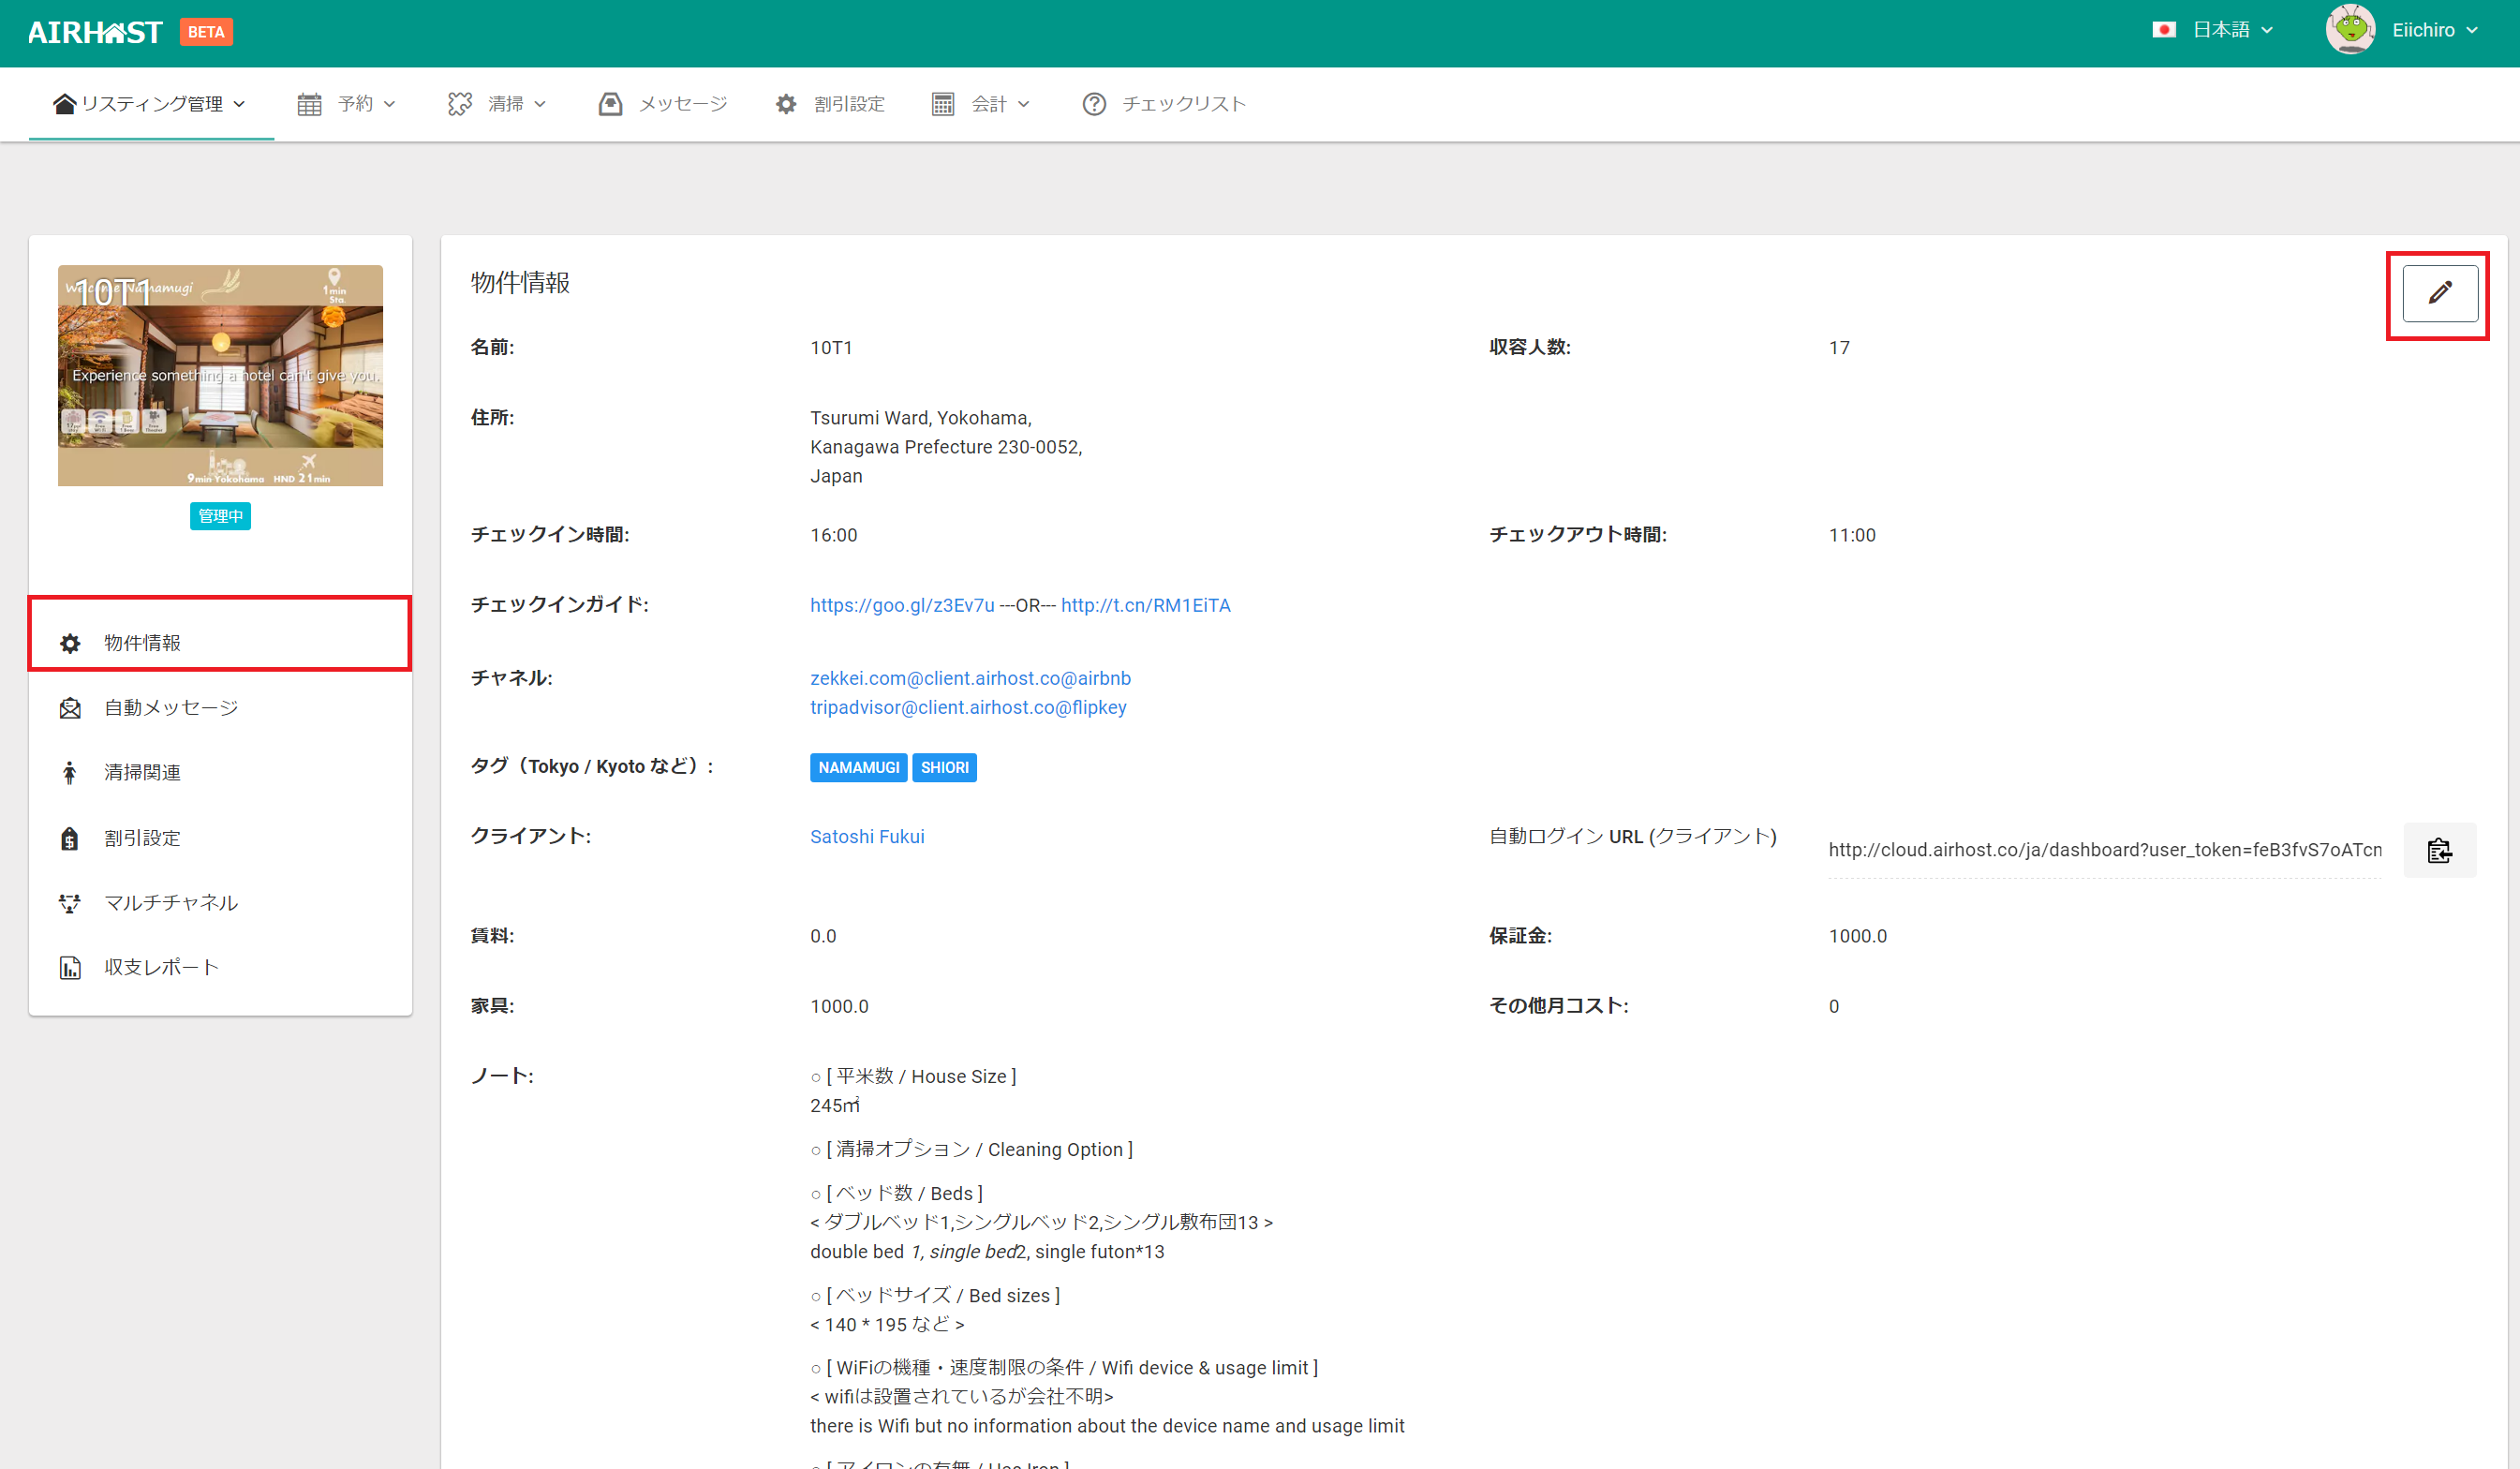Click the AirHost logo
This screenshot has height=1469, width=2520.
(95, 32)
